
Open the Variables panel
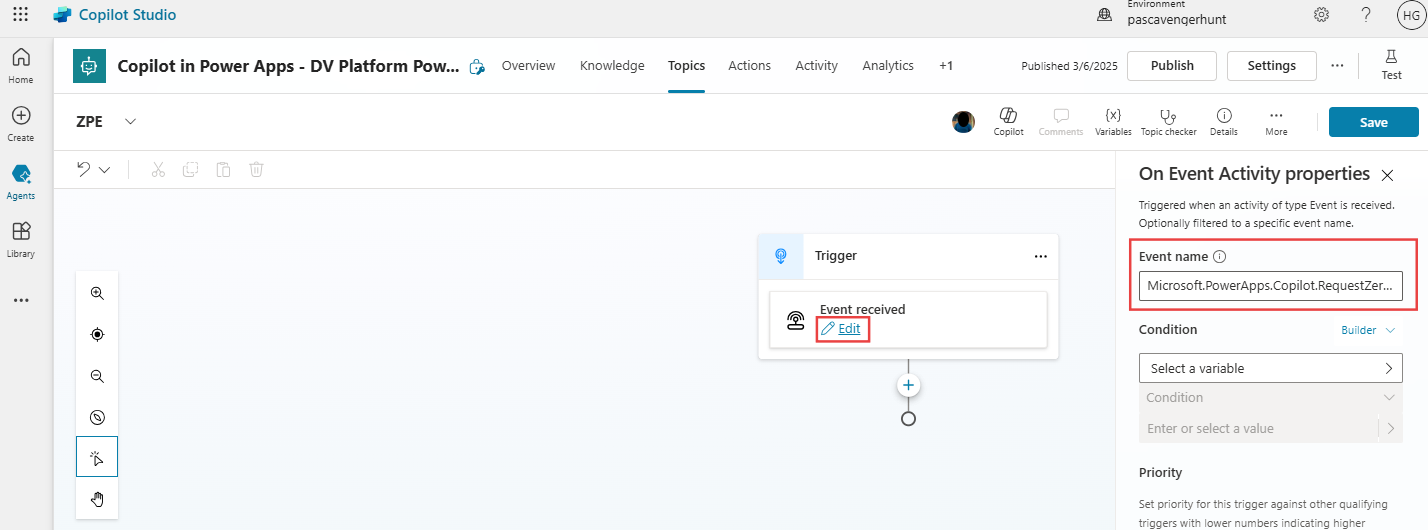1113,122
